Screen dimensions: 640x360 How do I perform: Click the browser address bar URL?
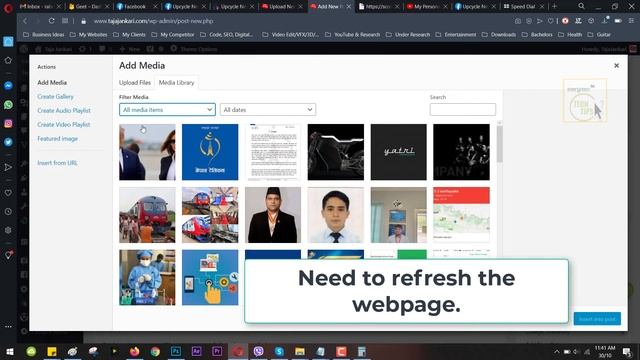click(x=153, y=21)
